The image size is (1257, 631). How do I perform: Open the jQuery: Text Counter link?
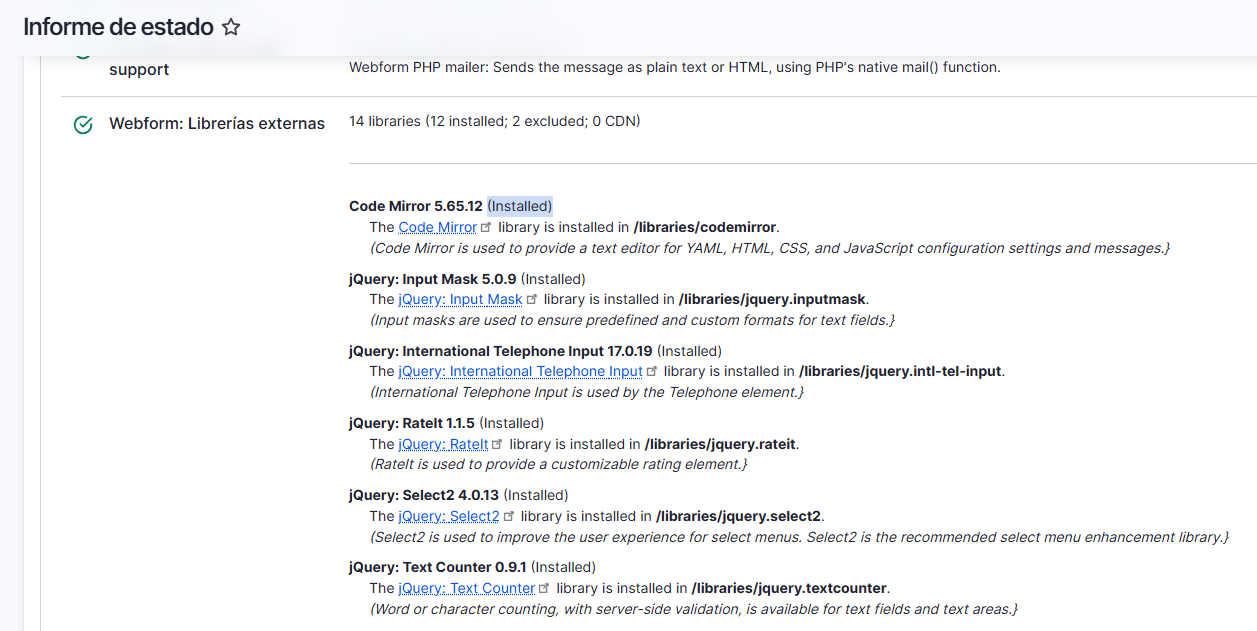point(466,588)
